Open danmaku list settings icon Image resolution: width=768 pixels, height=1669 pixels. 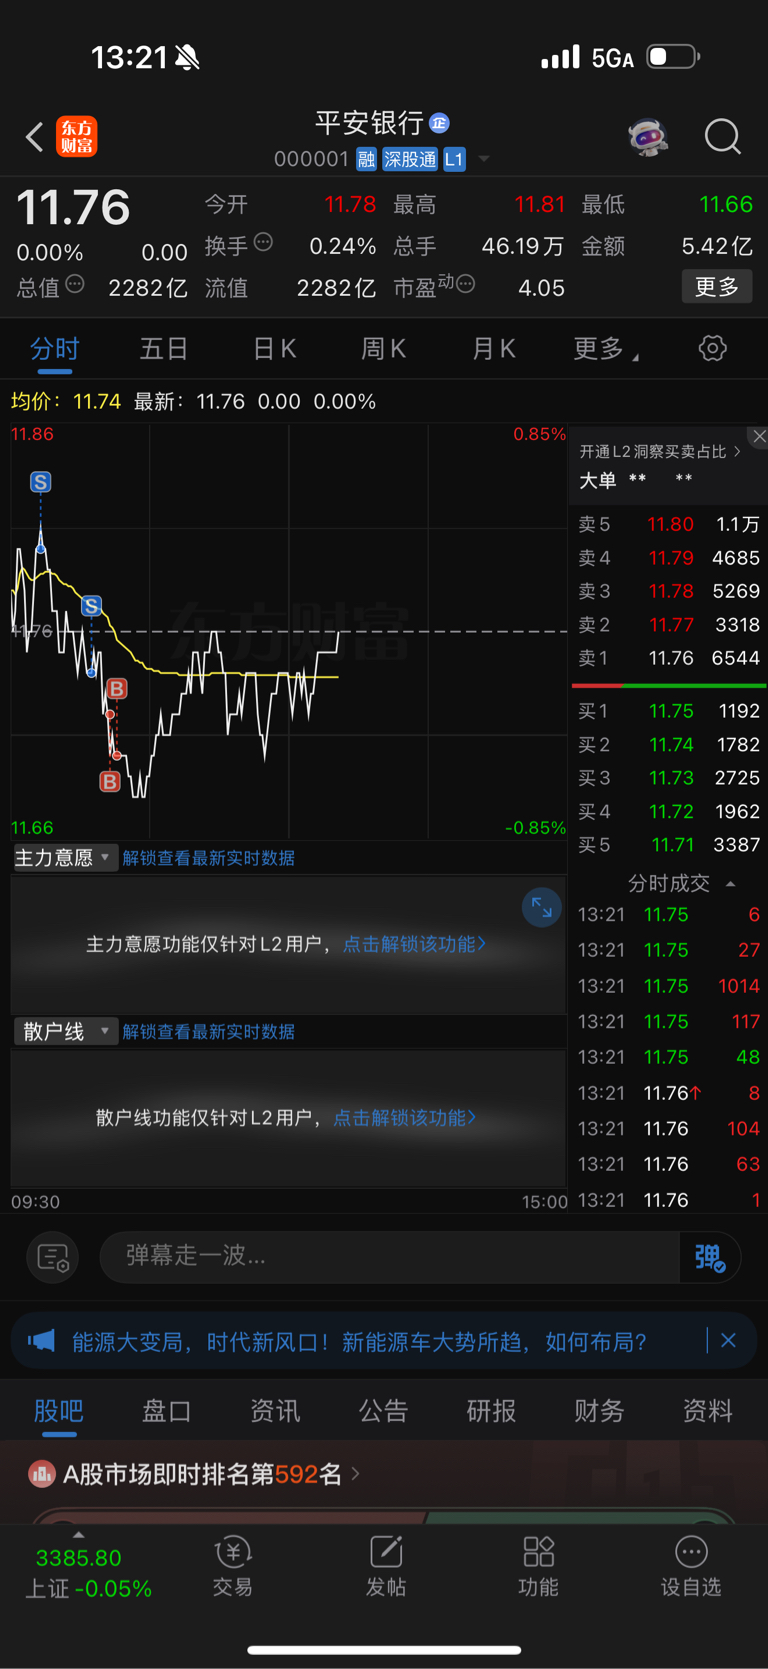point(52,1257)
